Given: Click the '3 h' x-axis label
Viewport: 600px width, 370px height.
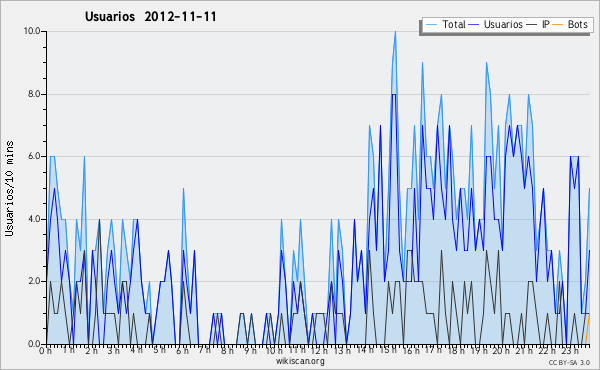Looking at the screenshot, I should 113,351.
